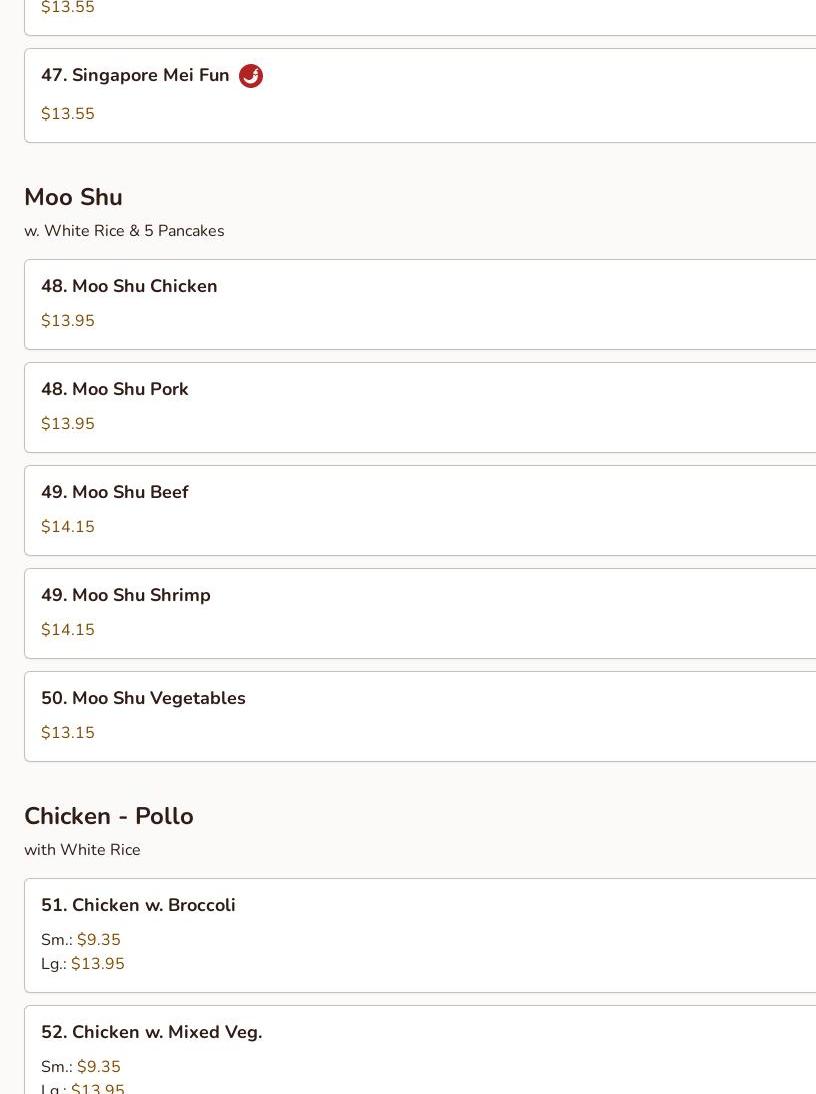Select 48. Moo Shu Chicken menu item
This screenshot has height=1094, width=816.
point(129,287)
